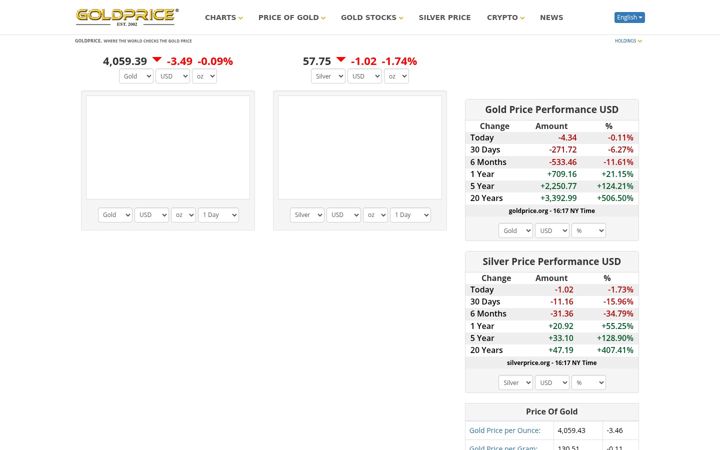Expand the Holdings dropdown
This screenshot has width=720, height=450.
click(628, 41)
